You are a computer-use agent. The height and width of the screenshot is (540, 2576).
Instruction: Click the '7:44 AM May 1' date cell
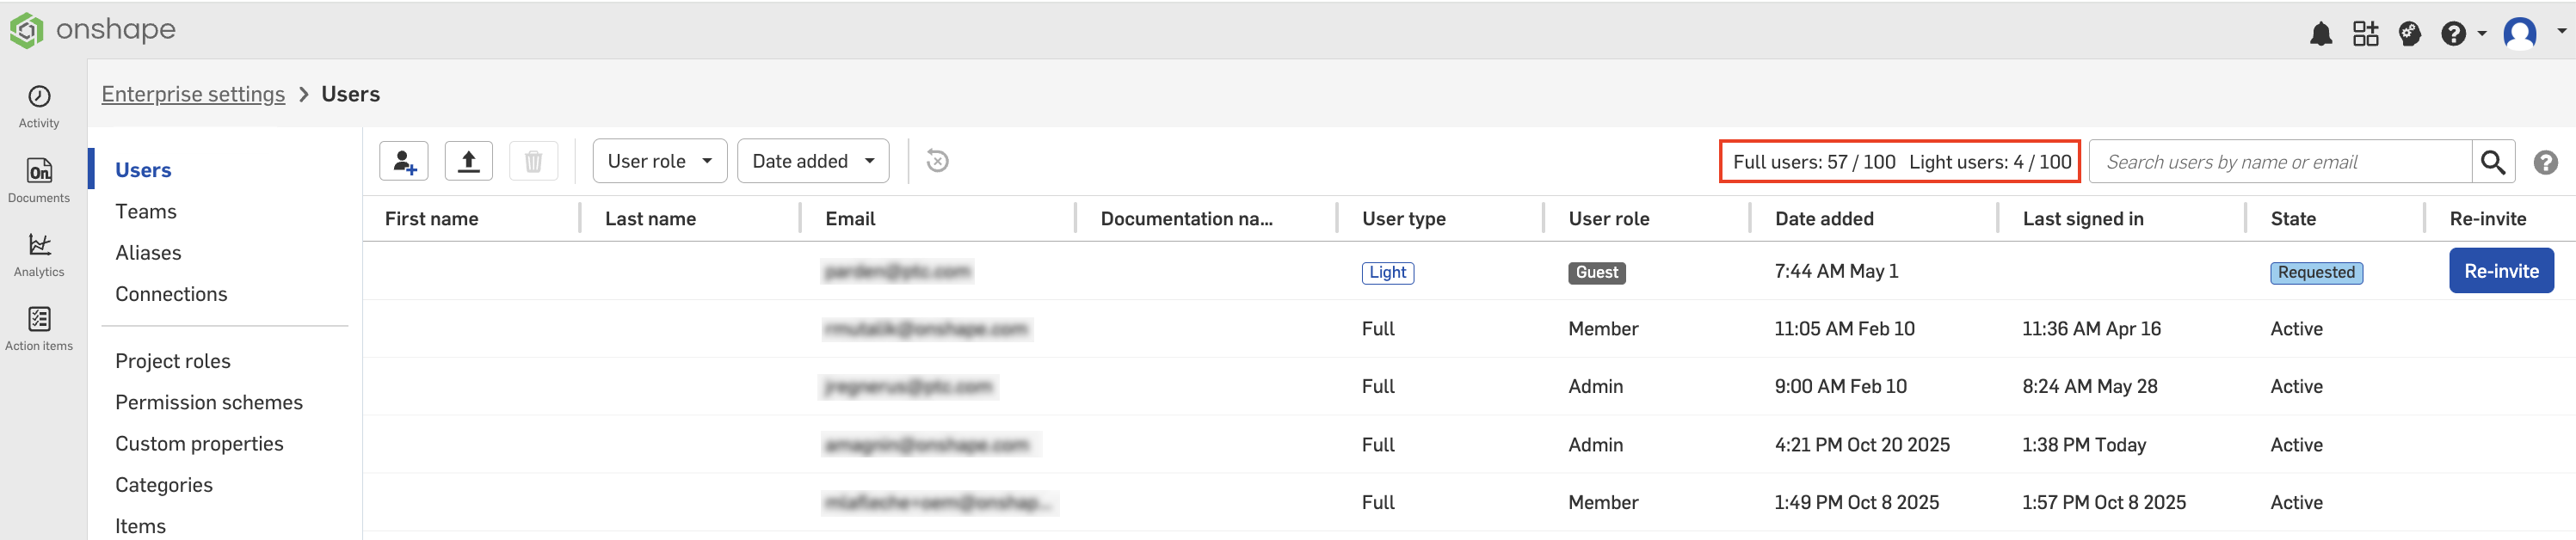[1836, 271]
